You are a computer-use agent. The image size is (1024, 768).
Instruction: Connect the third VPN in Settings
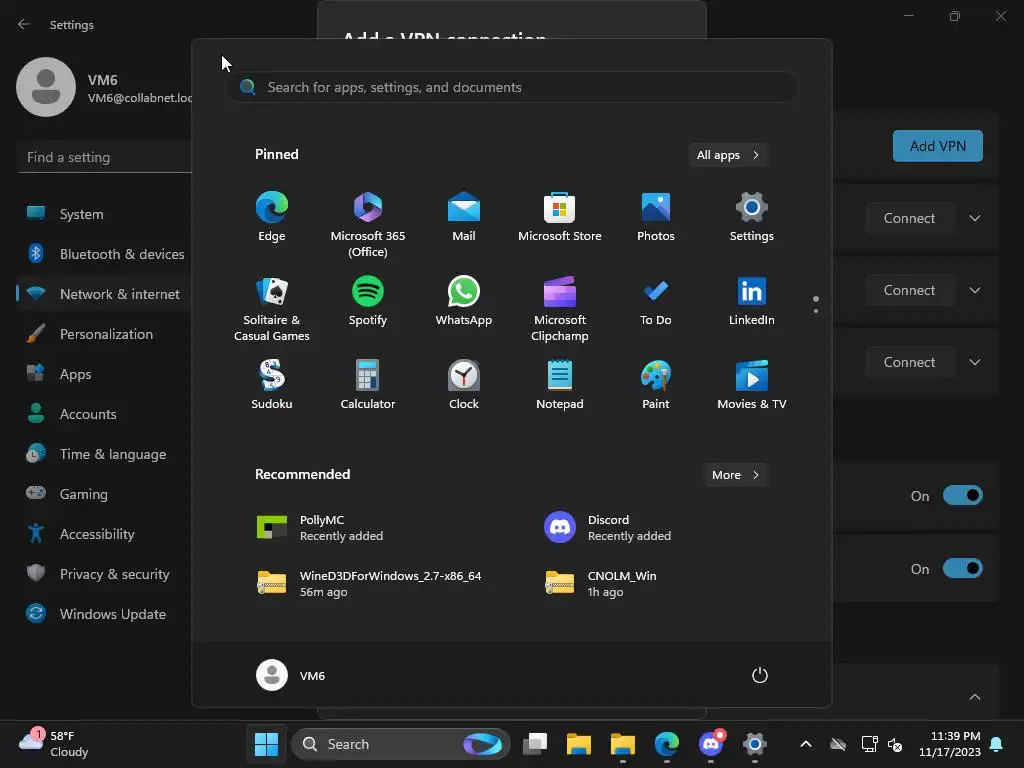[910, 362]
